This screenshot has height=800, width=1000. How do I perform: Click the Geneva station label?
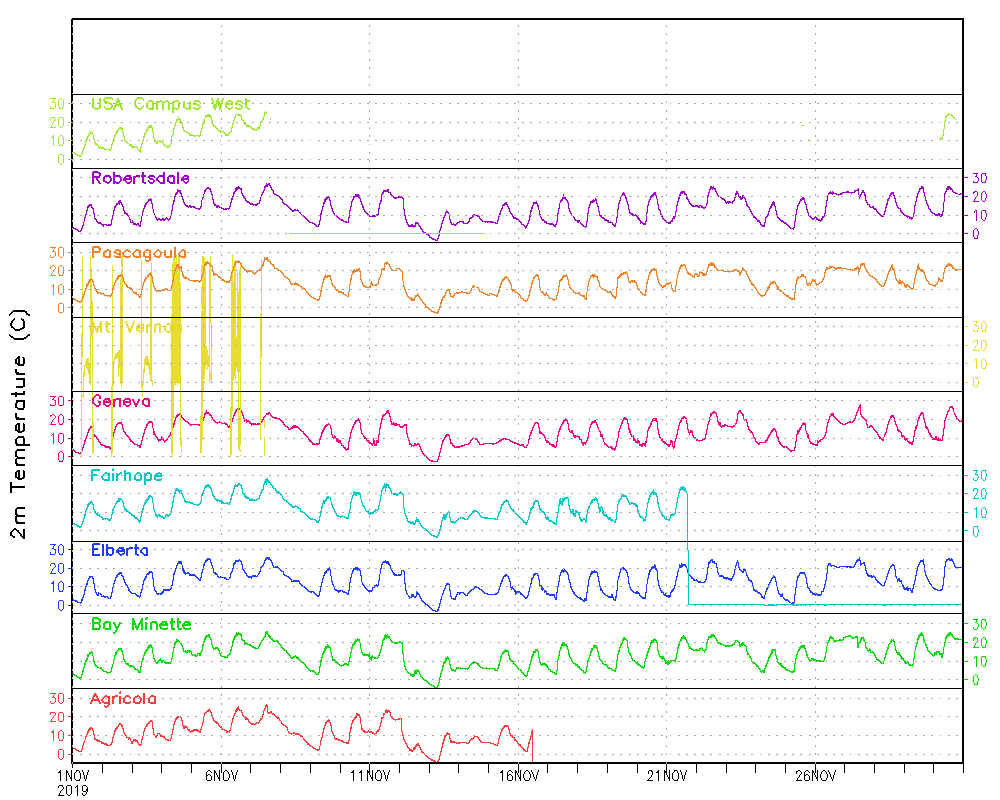click(x=121, y=401)
